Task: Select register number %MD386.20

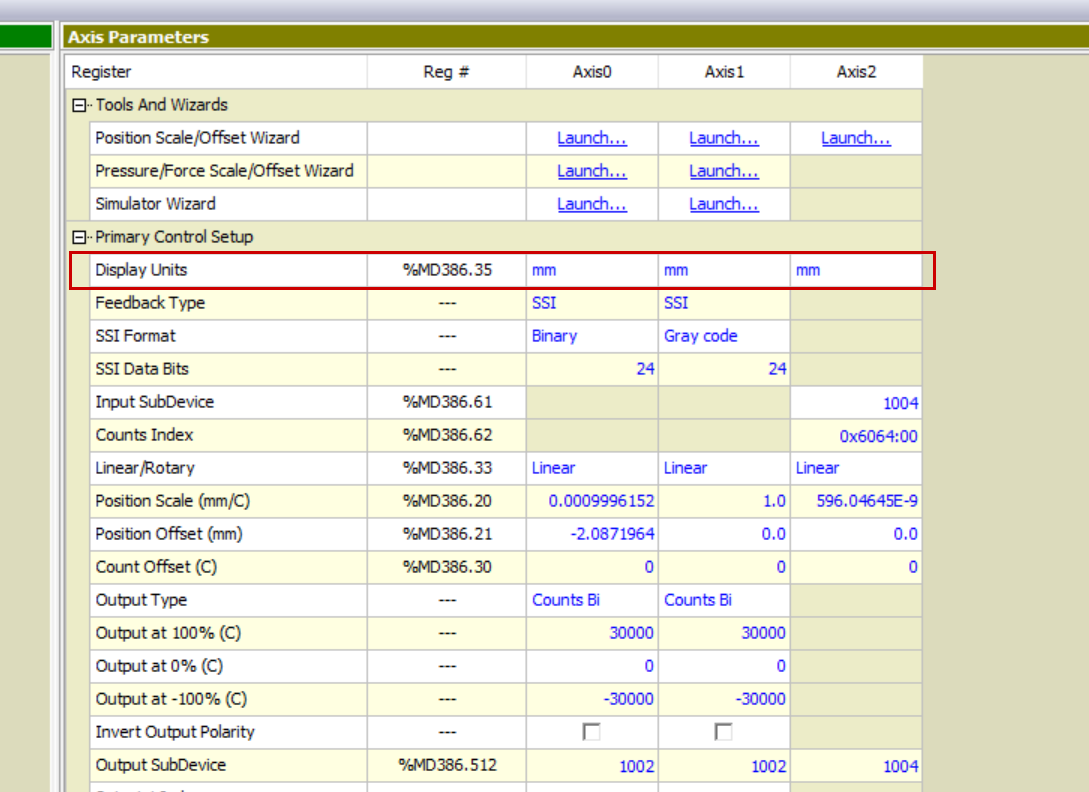Action: [x=447, y=501]
